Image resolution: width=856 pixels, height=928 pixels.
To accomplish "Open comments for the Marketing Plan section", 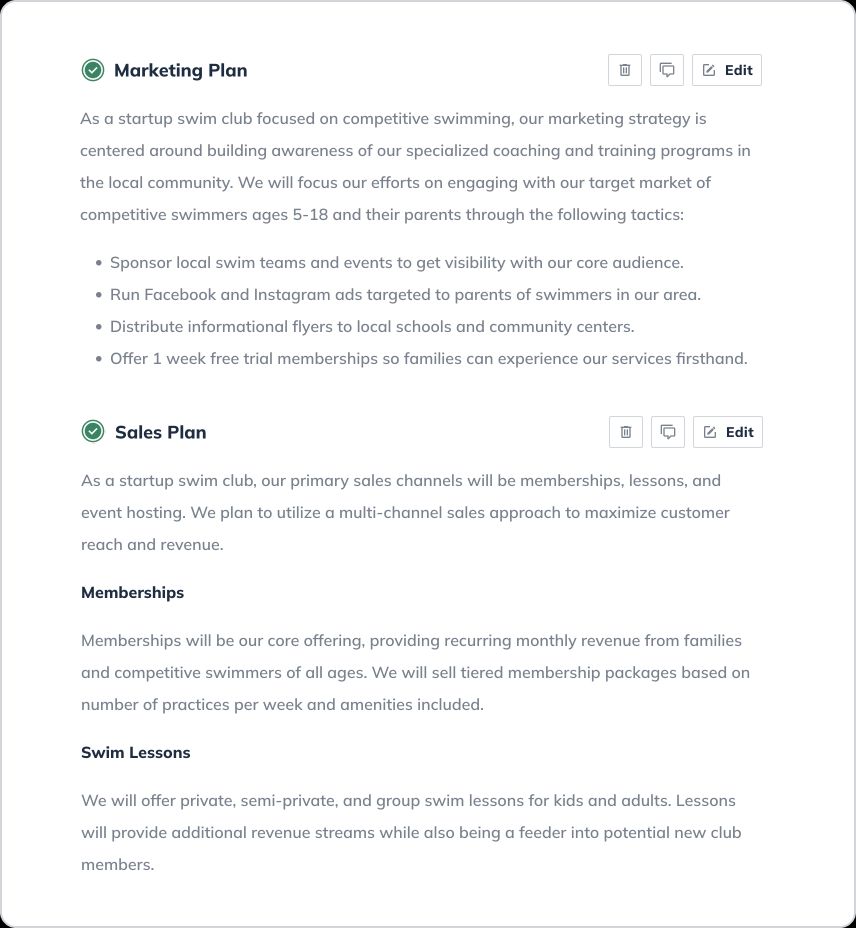I will point(667,70).
